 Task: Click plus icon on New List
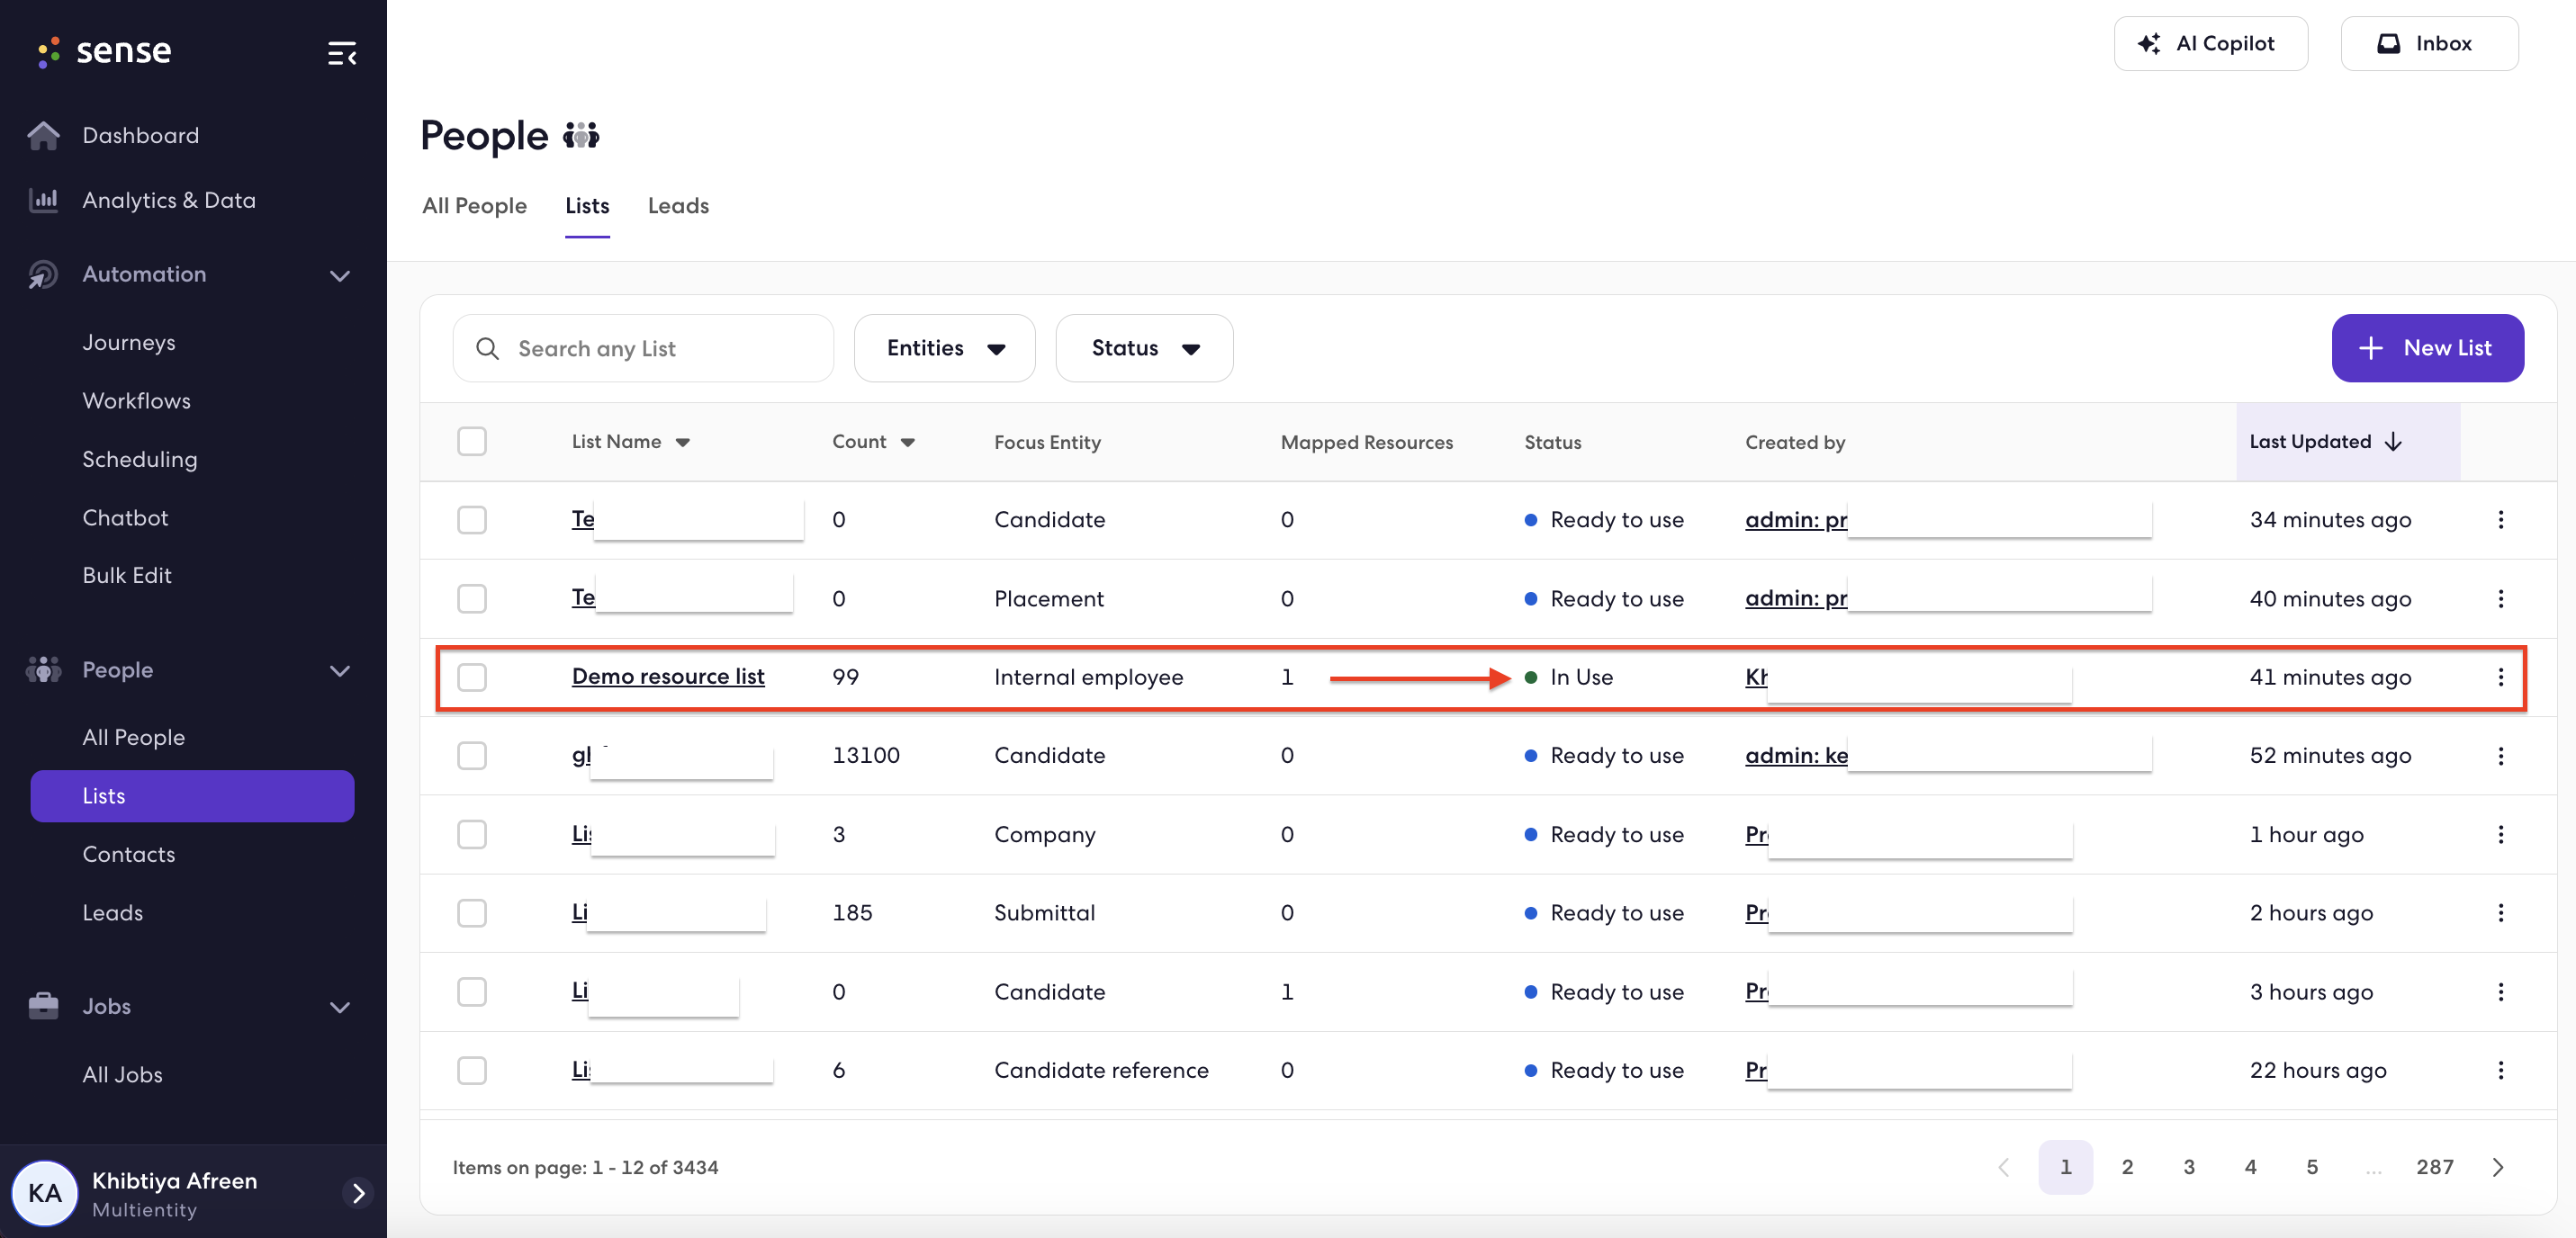[2371, 348]
